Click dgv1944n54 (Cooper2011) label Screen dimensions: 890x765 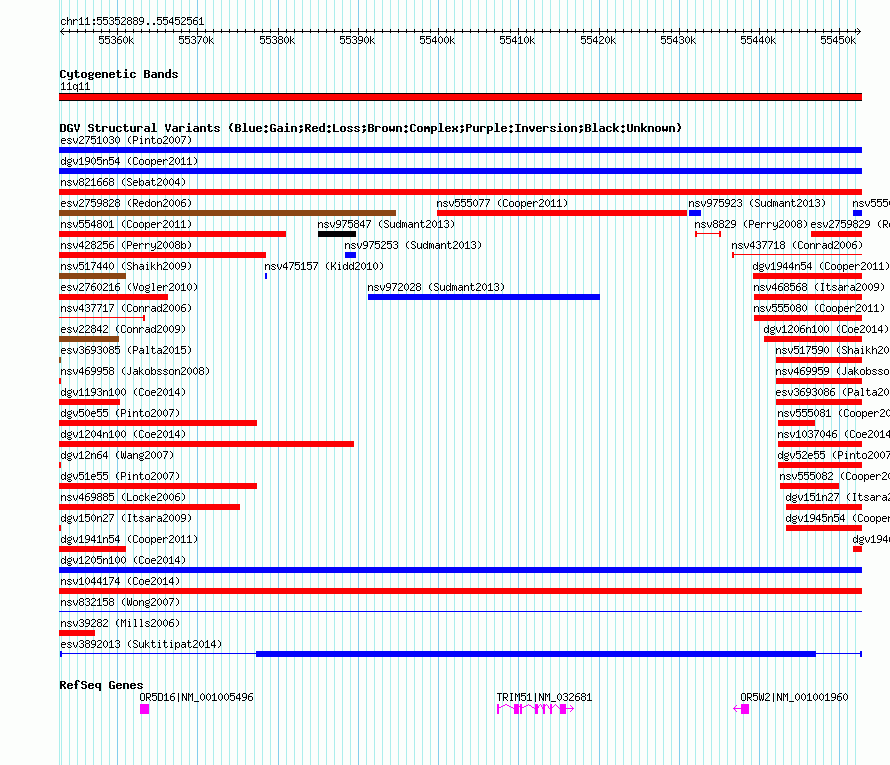[821, 266]
